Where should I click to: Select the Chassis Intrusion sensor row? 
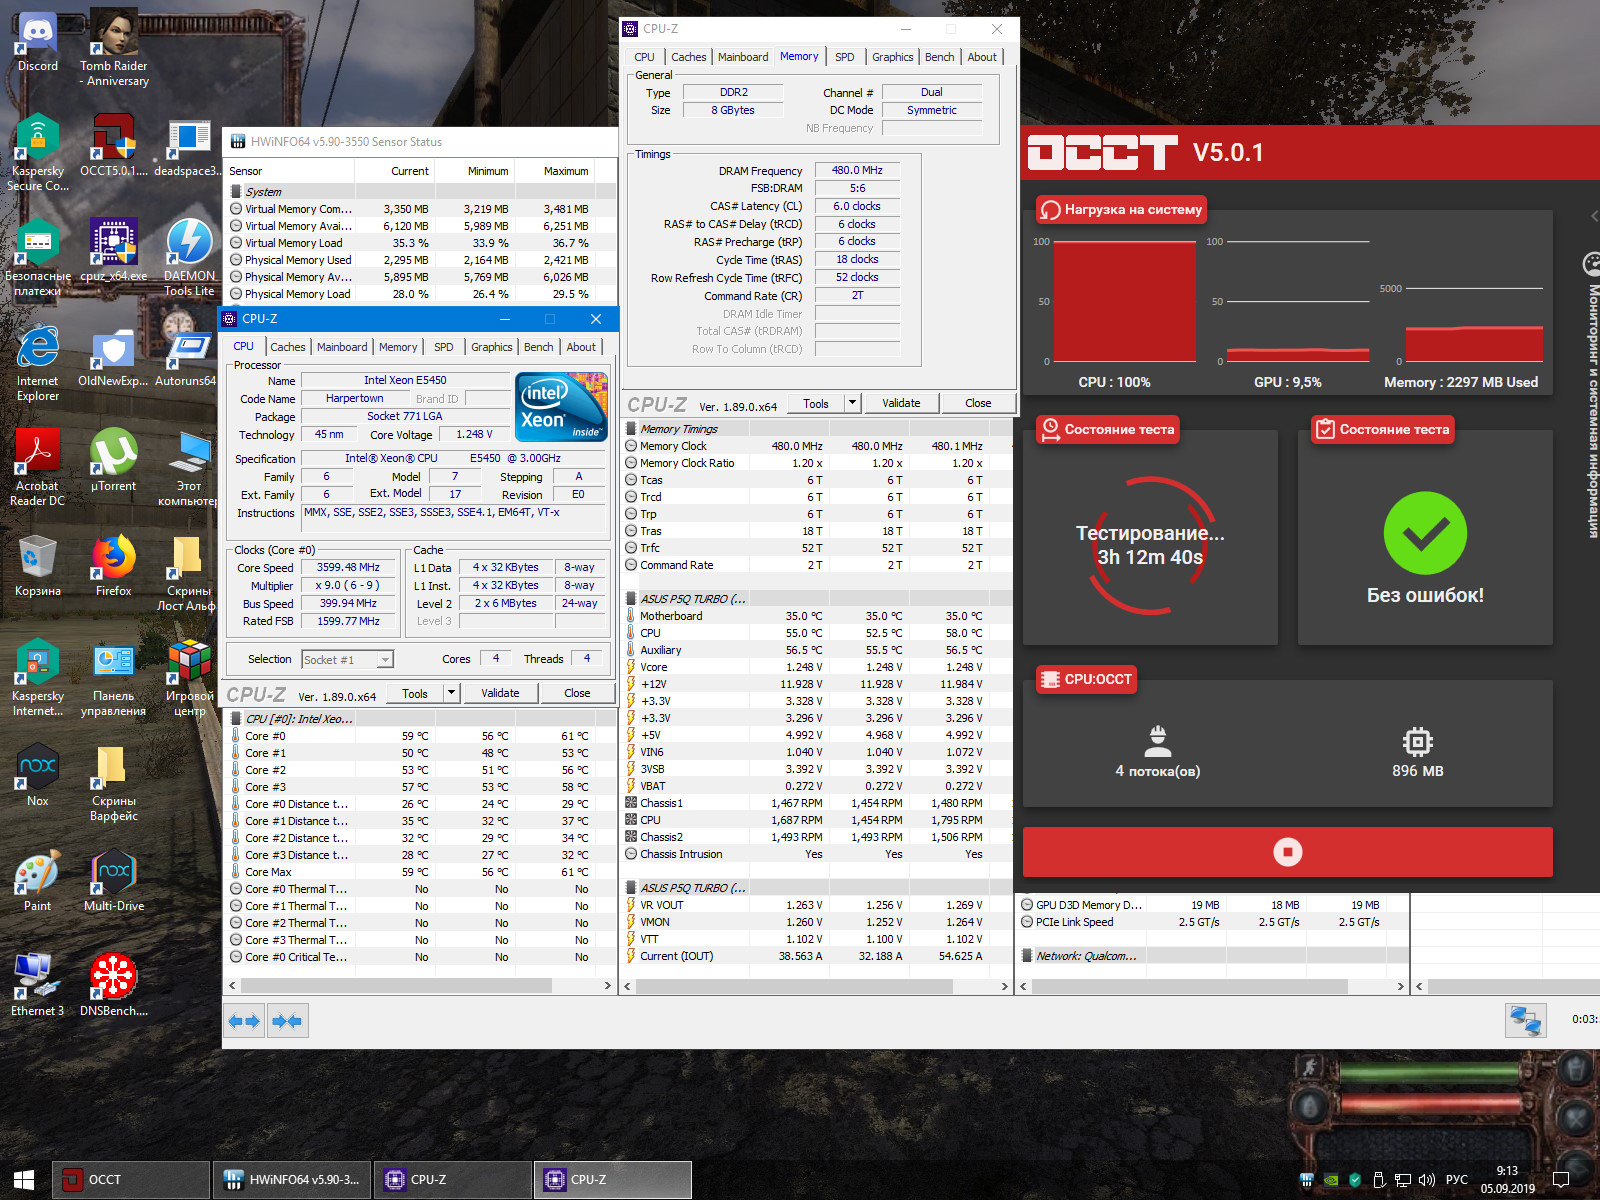pos(818,854)
